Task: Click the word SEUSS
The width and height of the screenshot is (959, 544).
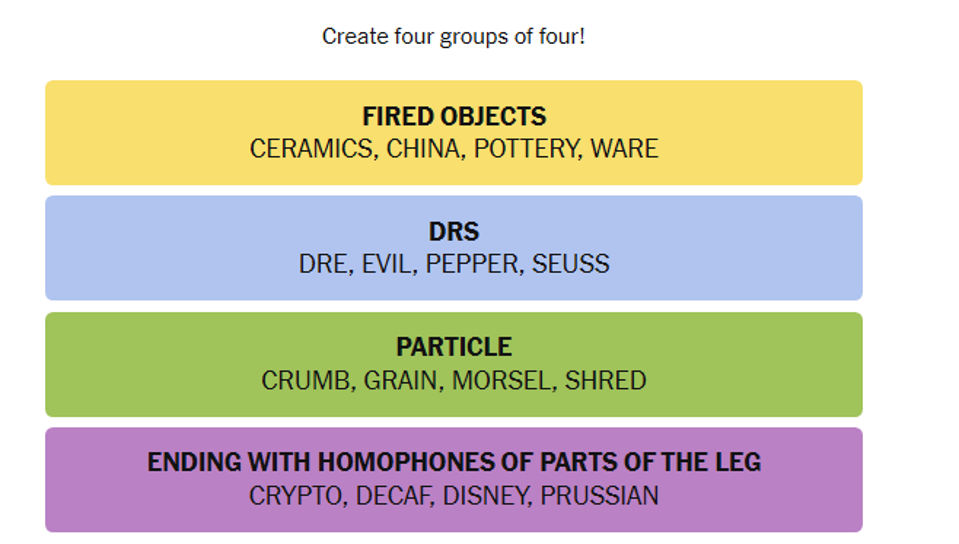Action: point(571,264)
